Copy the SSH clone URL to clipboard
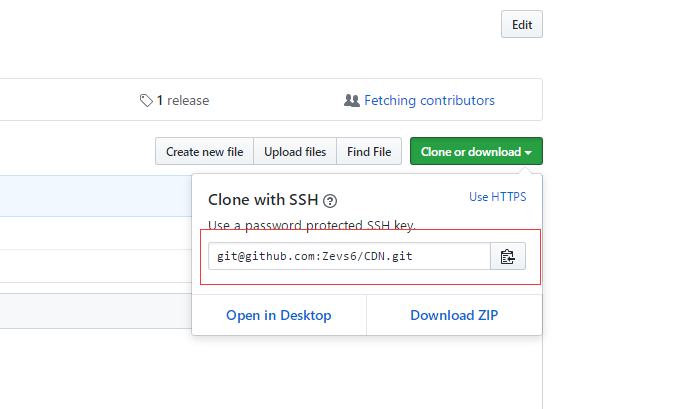Viewport: 686px width, 409px height. tap(508, 256)
